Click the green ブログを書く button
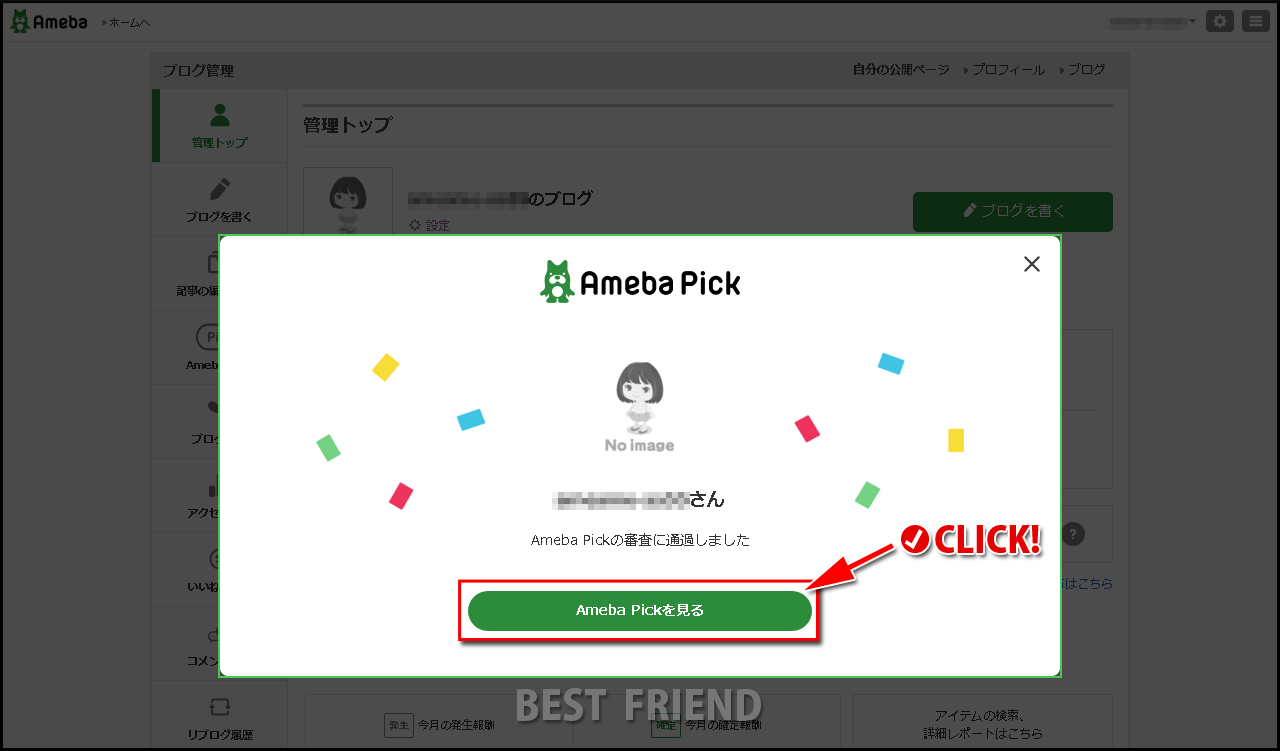 coord(1013,212)
